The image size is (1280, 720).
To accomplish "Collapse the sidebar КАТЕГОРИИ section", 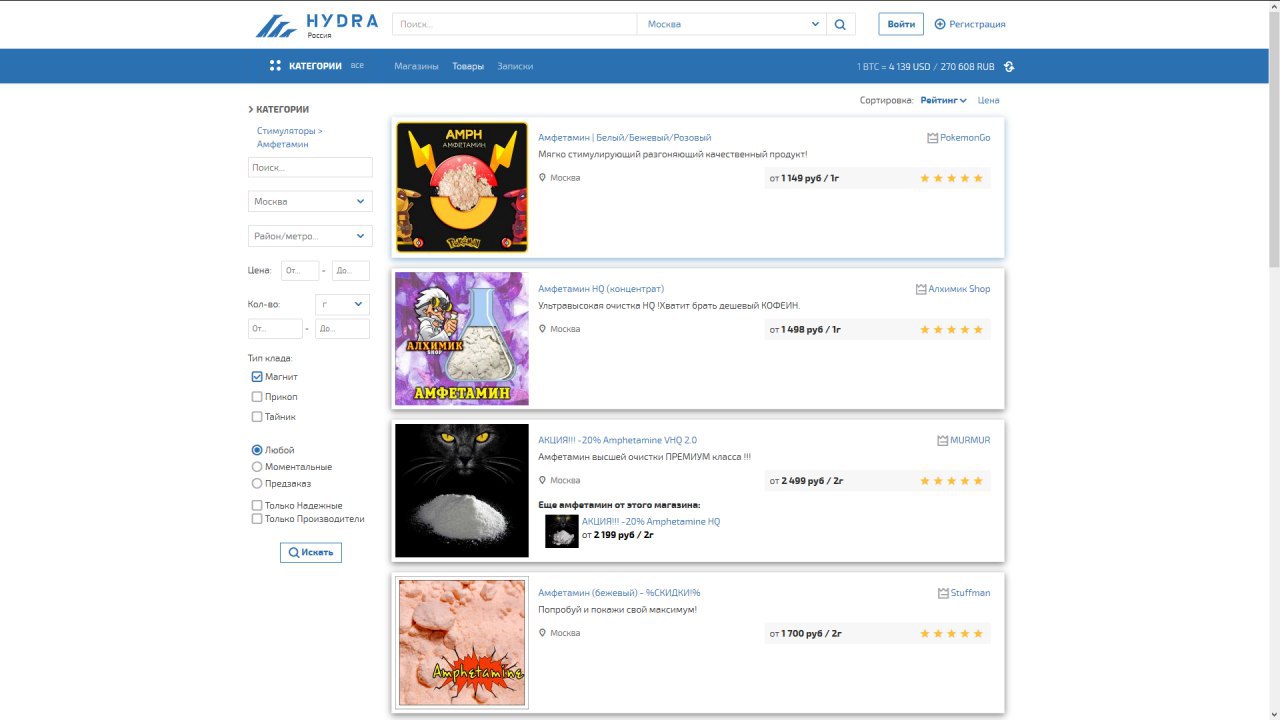I will pos(279,110).
